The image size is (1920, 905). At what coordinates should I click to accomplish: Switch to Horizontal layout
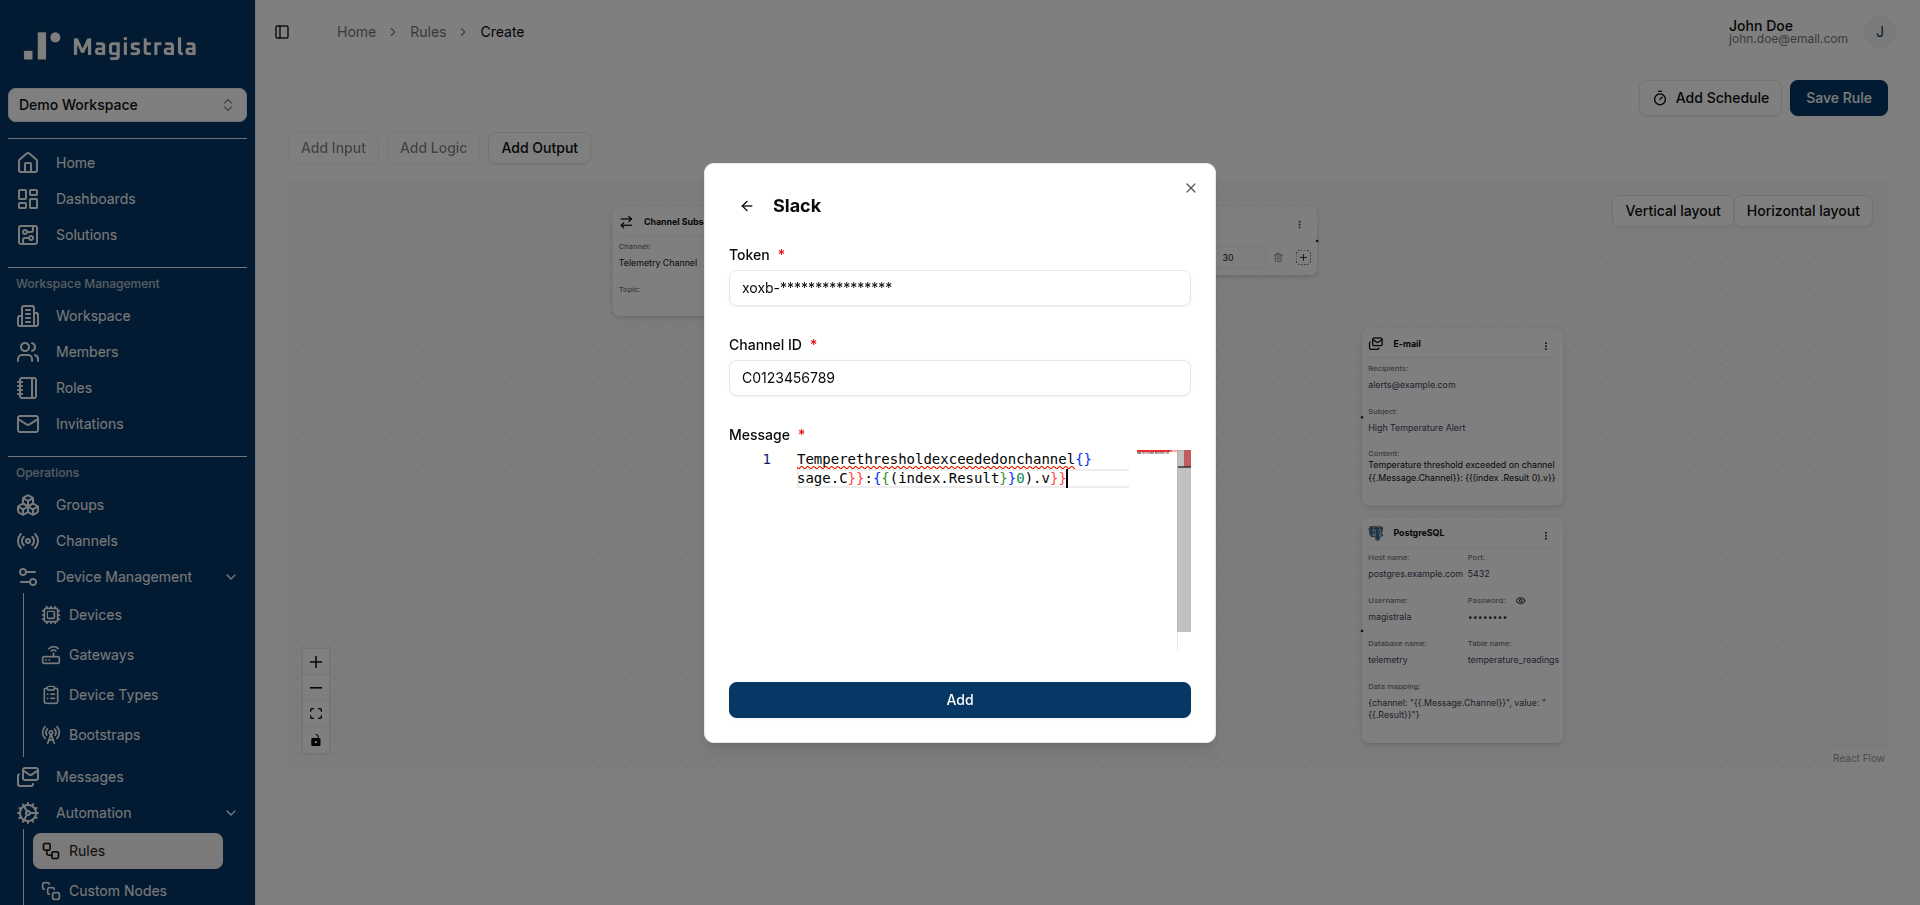pyautogui.click(x=1803, y=211)
